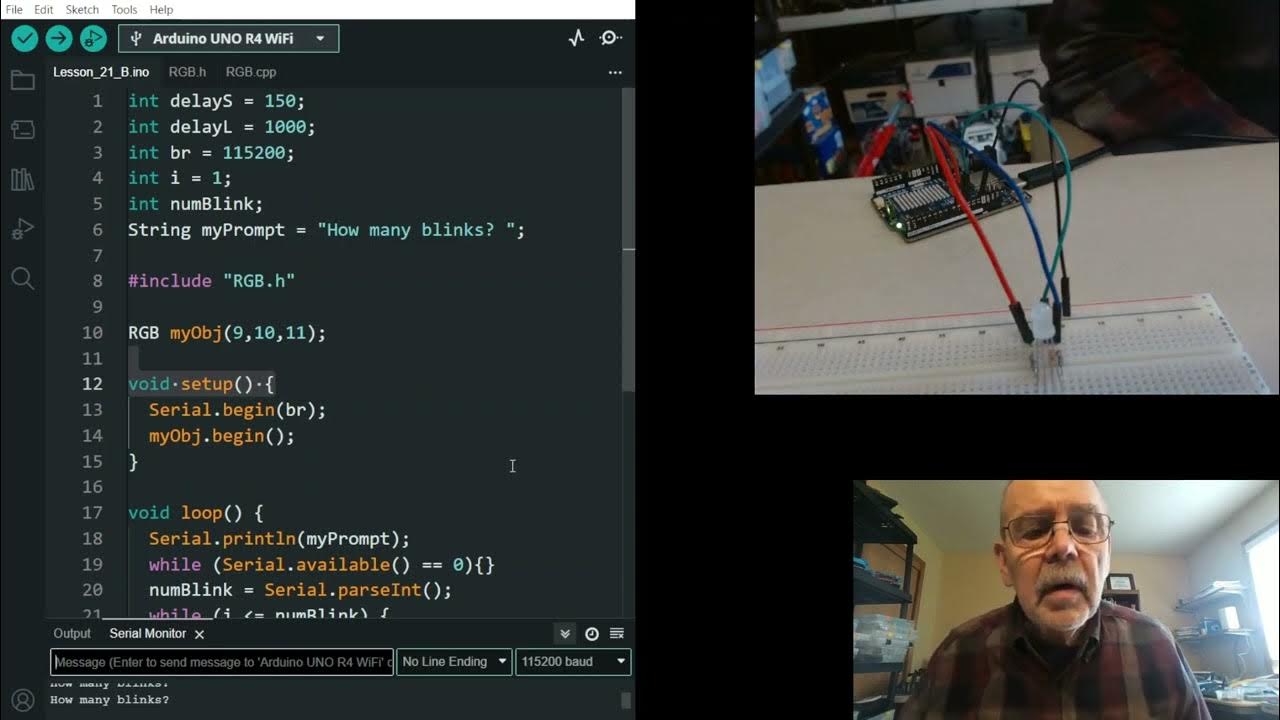Click the line "int delayL = 1000;"
1280x720 pixels.
click(222, 127)
